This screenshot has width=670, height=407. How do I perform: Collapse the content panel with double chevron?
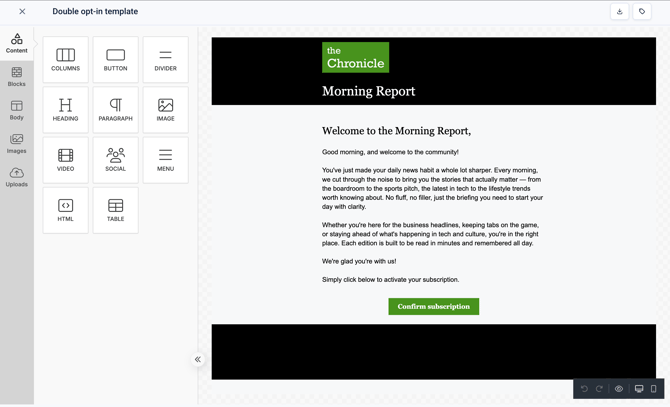coord(197,359)
